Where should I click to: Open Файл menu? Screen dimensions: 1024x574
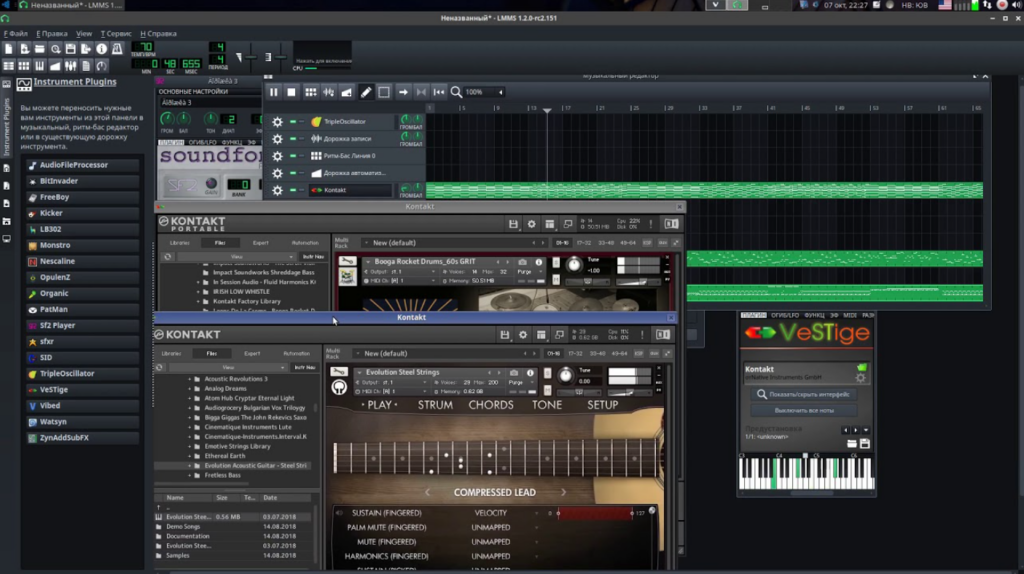(x=16, y=33)
